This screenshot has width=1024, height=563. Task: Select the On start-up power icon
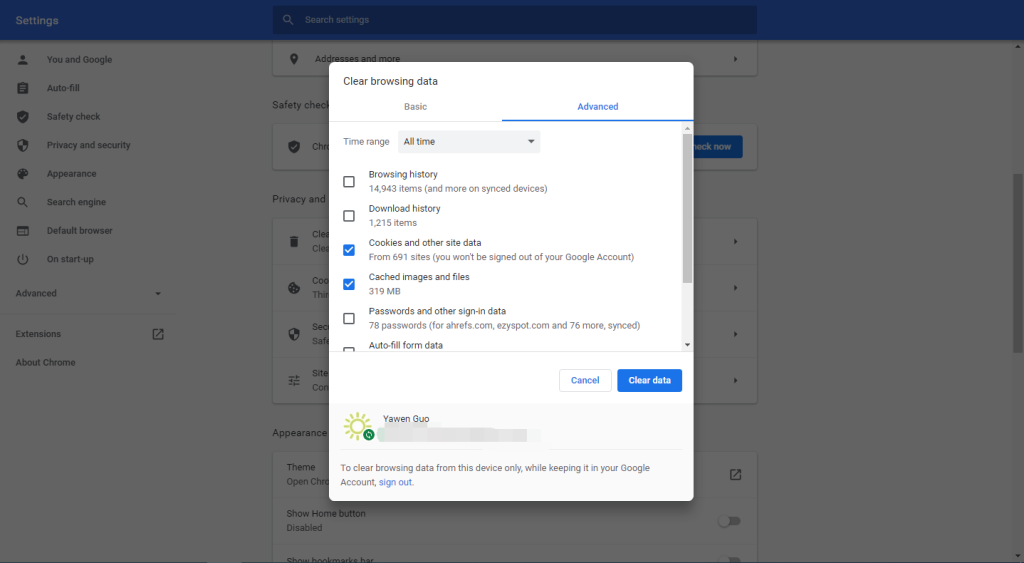point(23,259)
